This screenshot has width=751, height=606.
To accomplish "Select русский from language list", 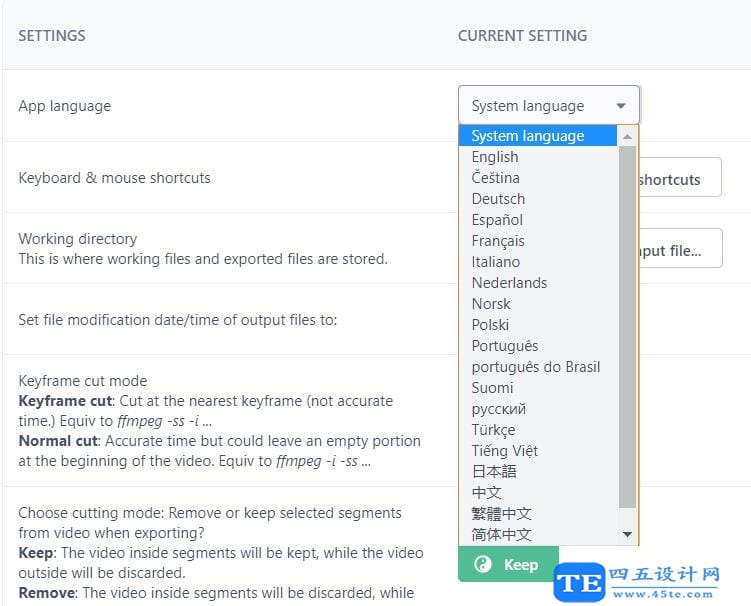I will [x=498, y=409].
